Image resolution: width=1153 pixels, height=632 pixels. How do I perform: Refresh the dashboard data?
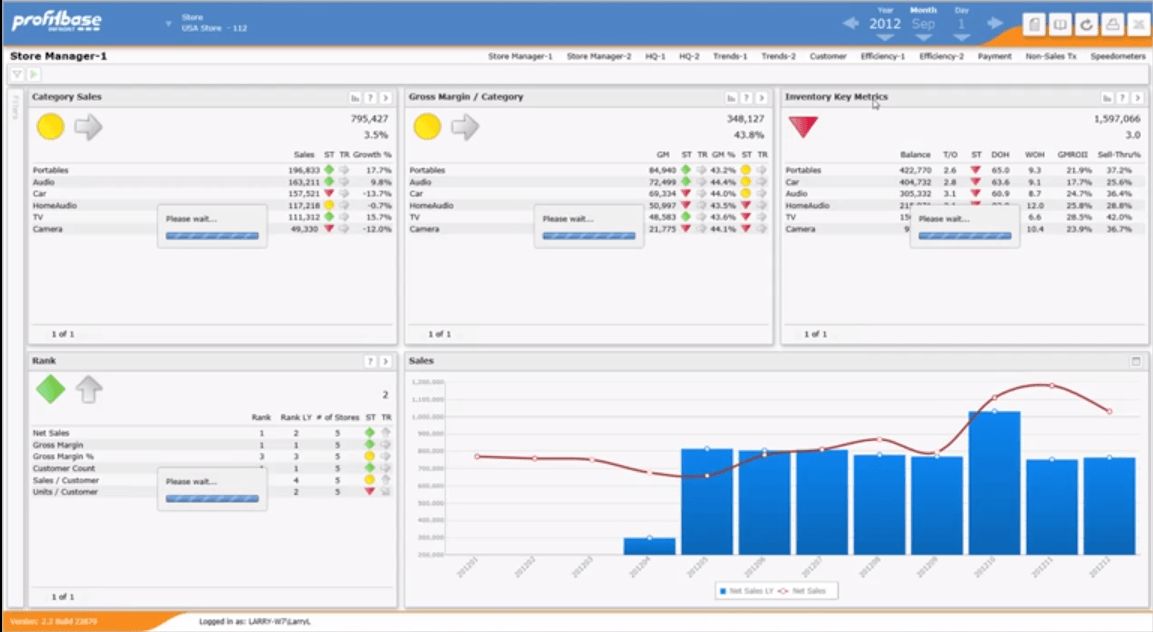click(1086, 24)
